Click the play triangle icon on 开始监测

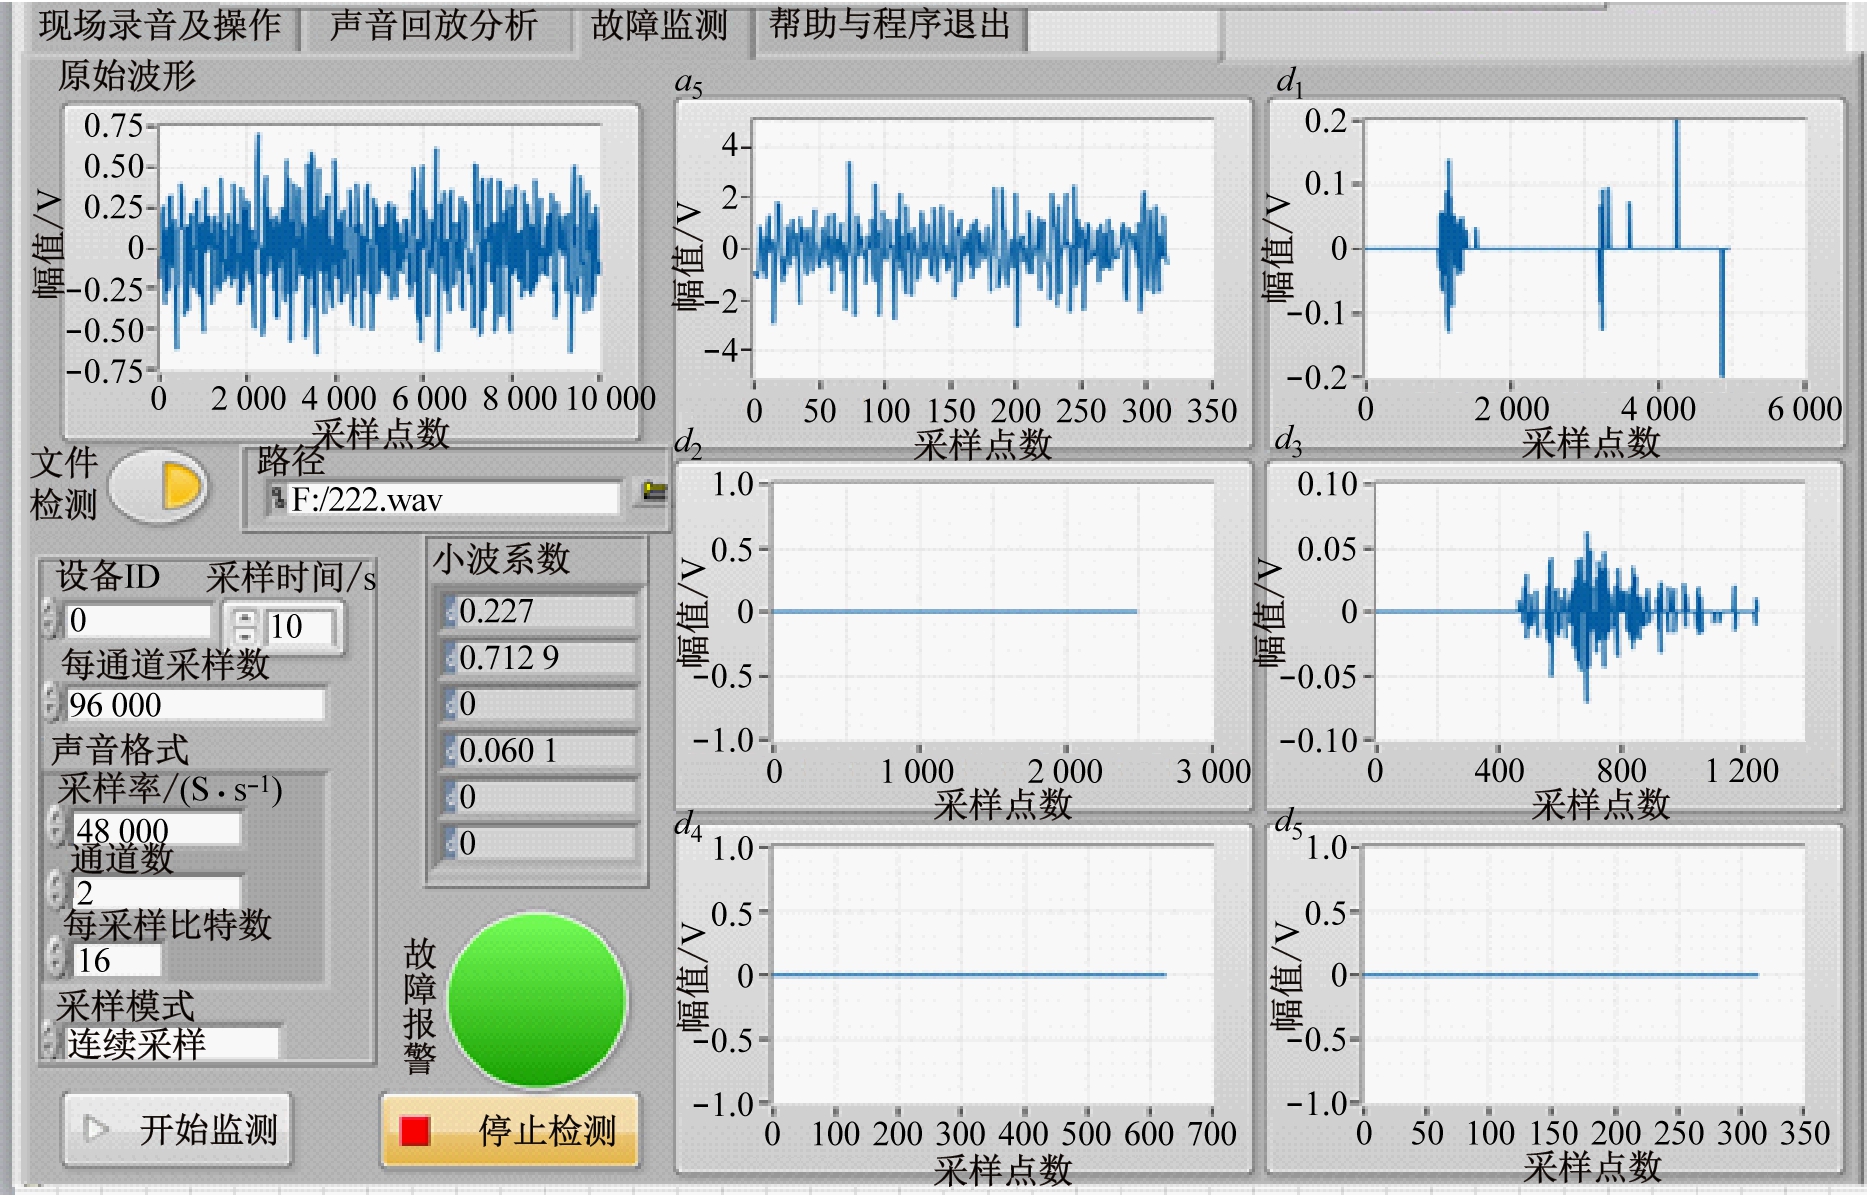[97, 1129]
